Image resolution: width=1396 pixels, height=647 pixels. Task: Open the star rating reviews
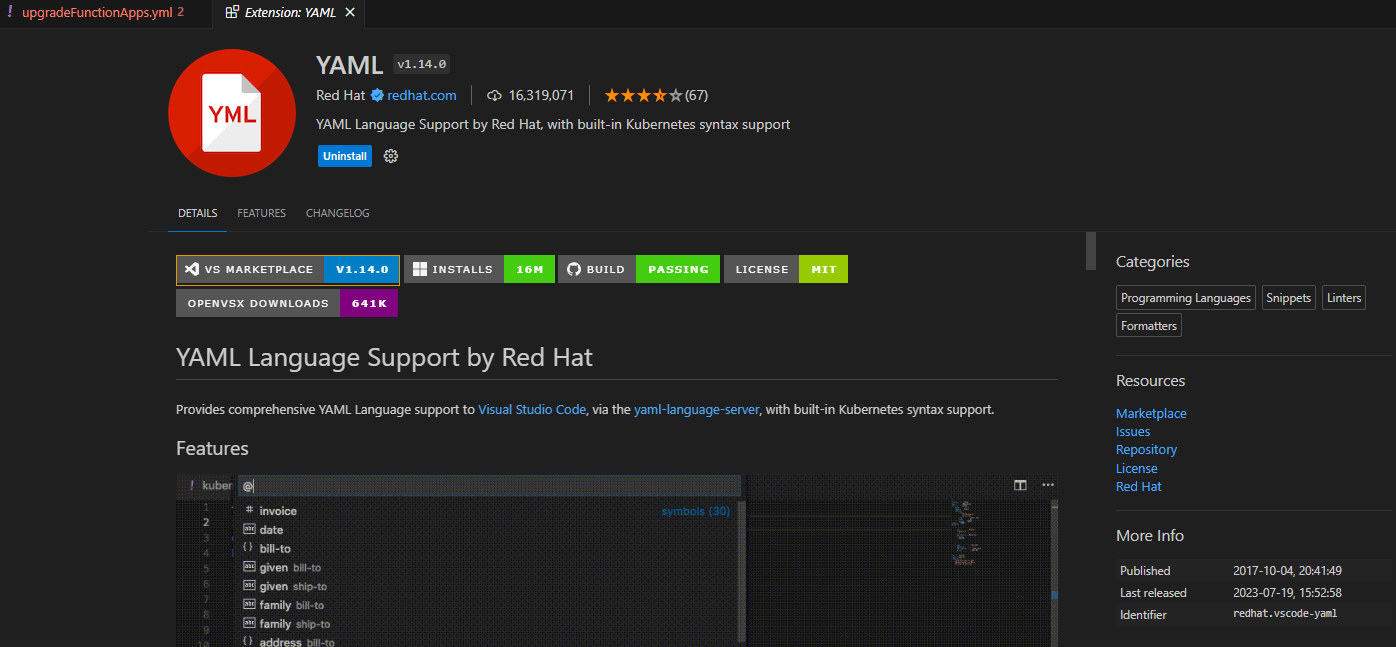click(656, 96)
